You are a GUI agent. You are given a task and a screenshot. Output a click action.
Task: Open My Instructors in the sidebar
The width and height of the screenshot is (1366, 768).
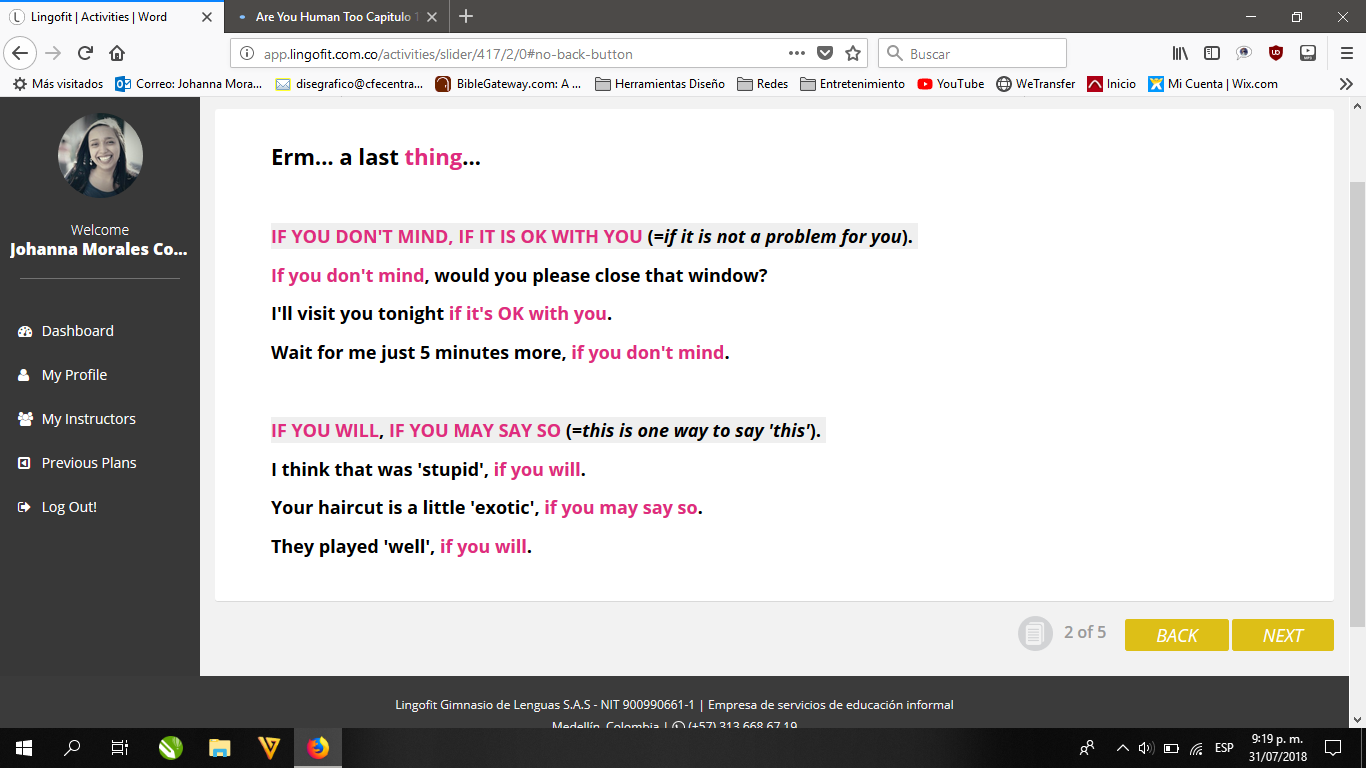click(x=88, y=419)
